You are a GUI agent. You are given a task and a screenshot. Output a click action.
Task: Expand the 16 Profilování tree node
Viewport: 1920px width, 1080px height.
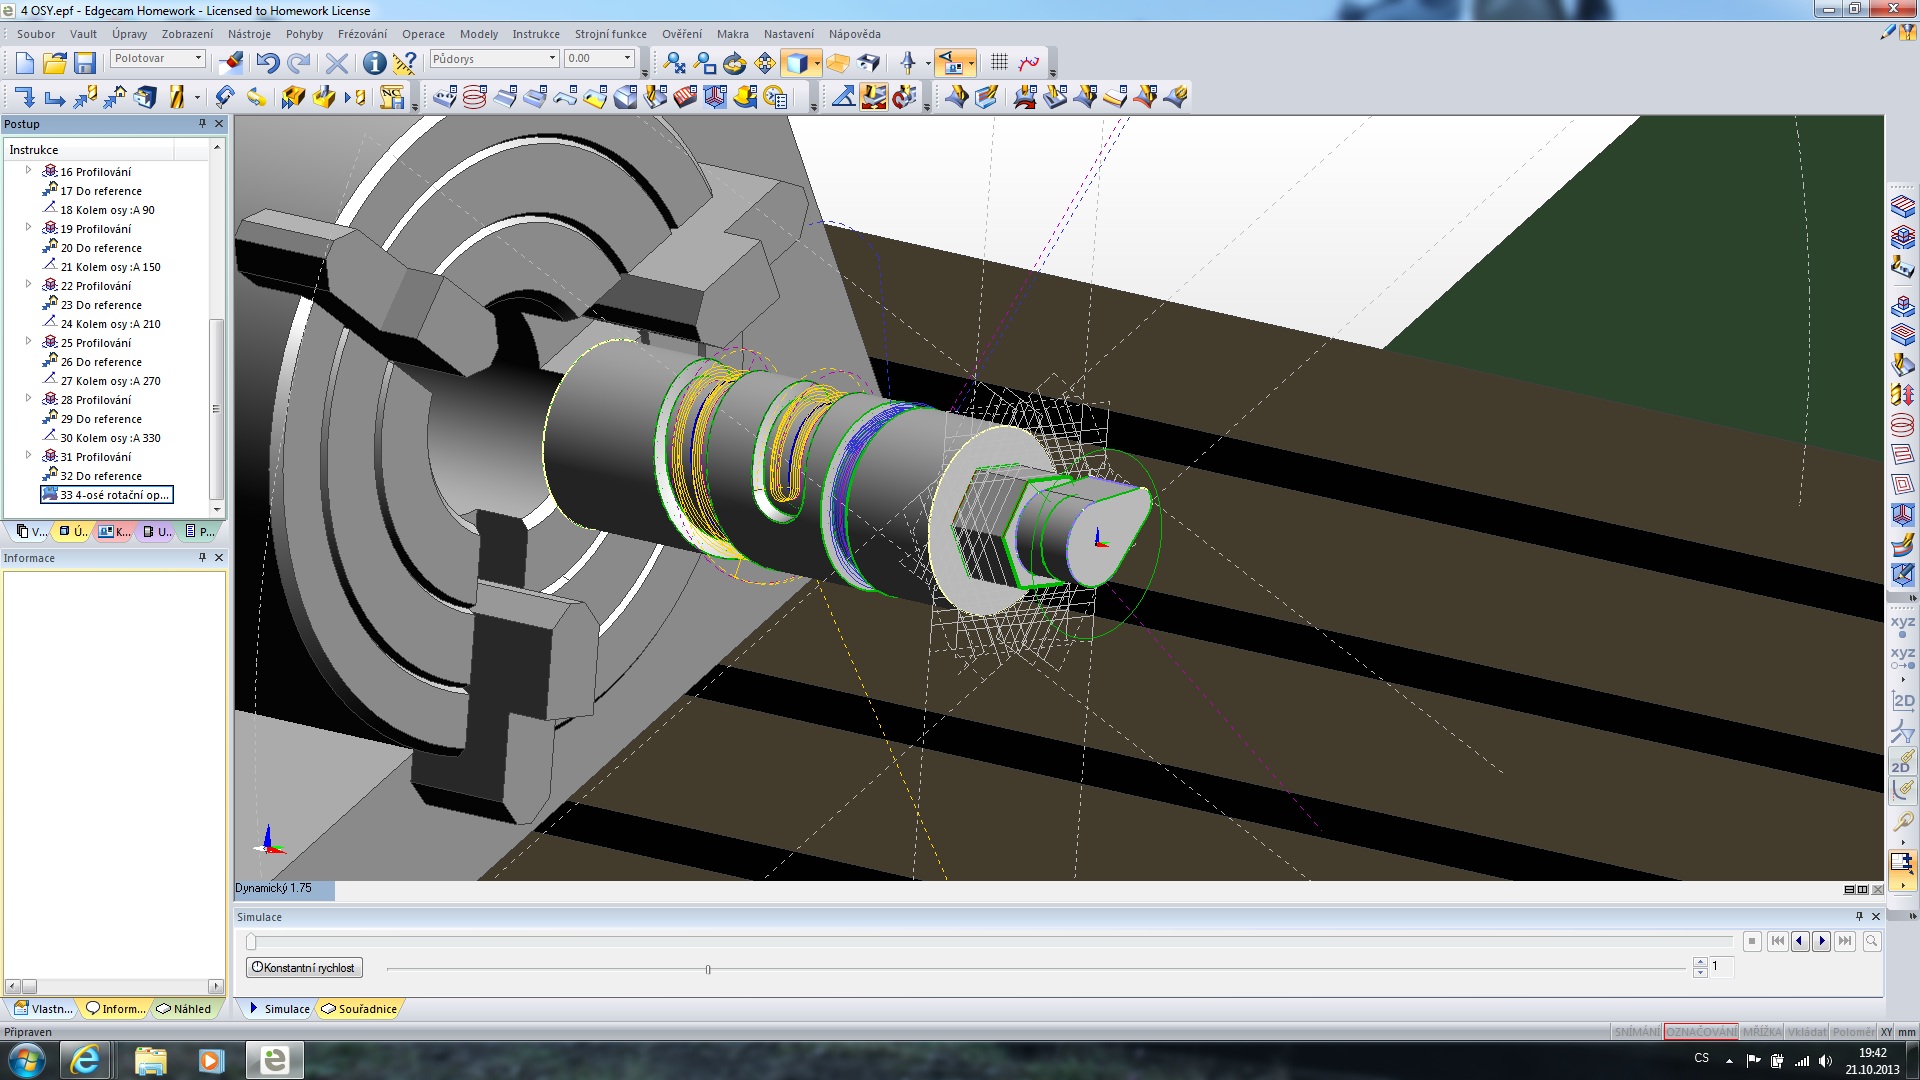28,171
